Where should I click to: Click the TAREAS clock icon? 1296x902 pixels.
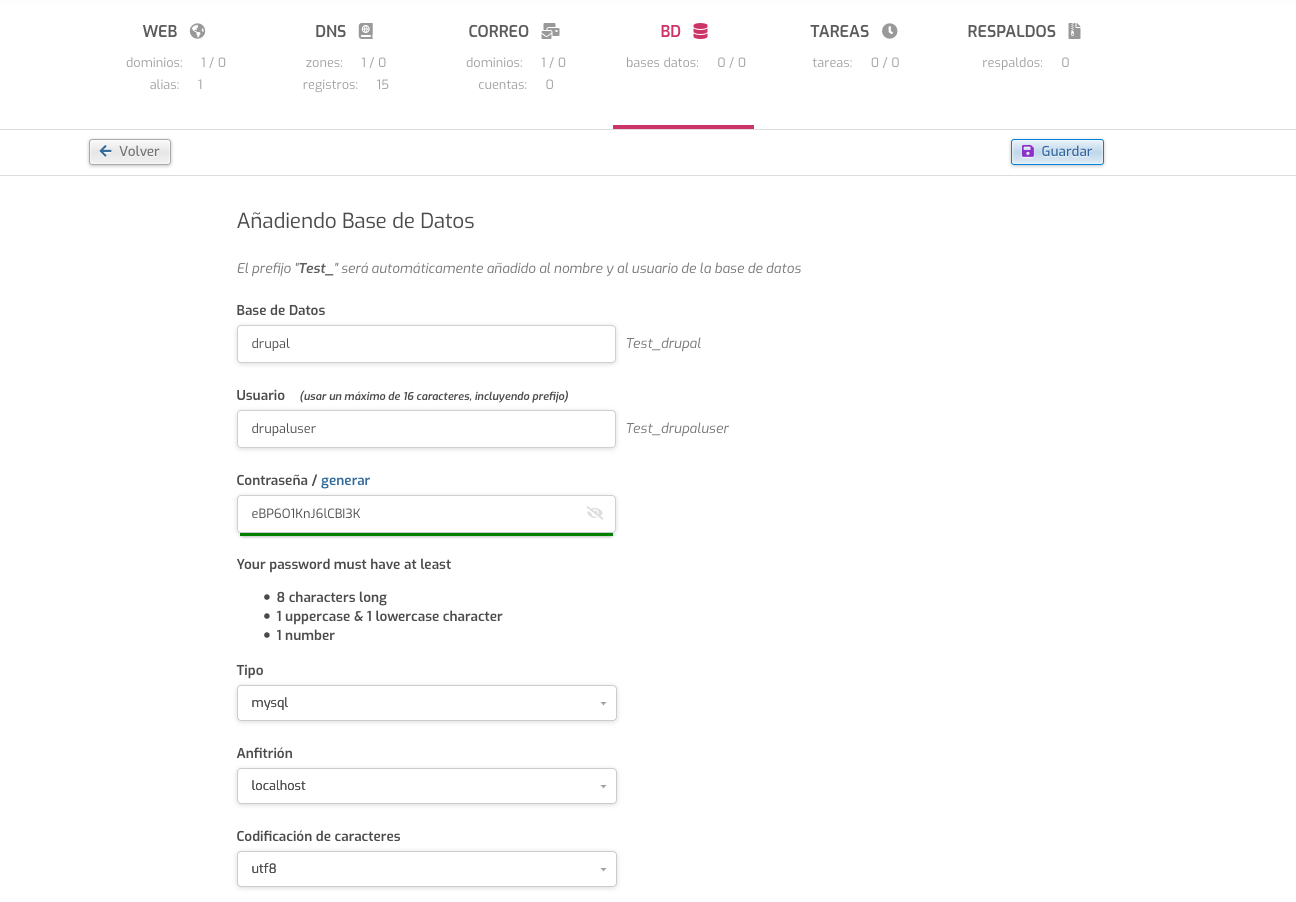click(889, 31)
